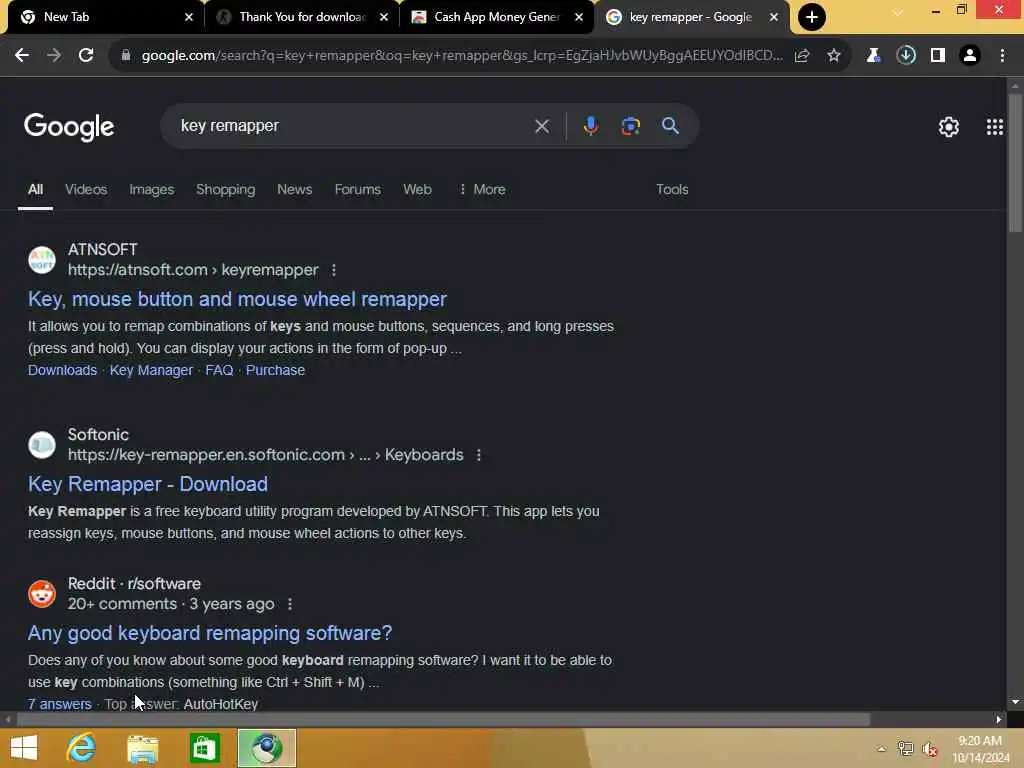1024x768 pixels.
Task: Open options for Softonic result
Action: click(x=479, y=455)
